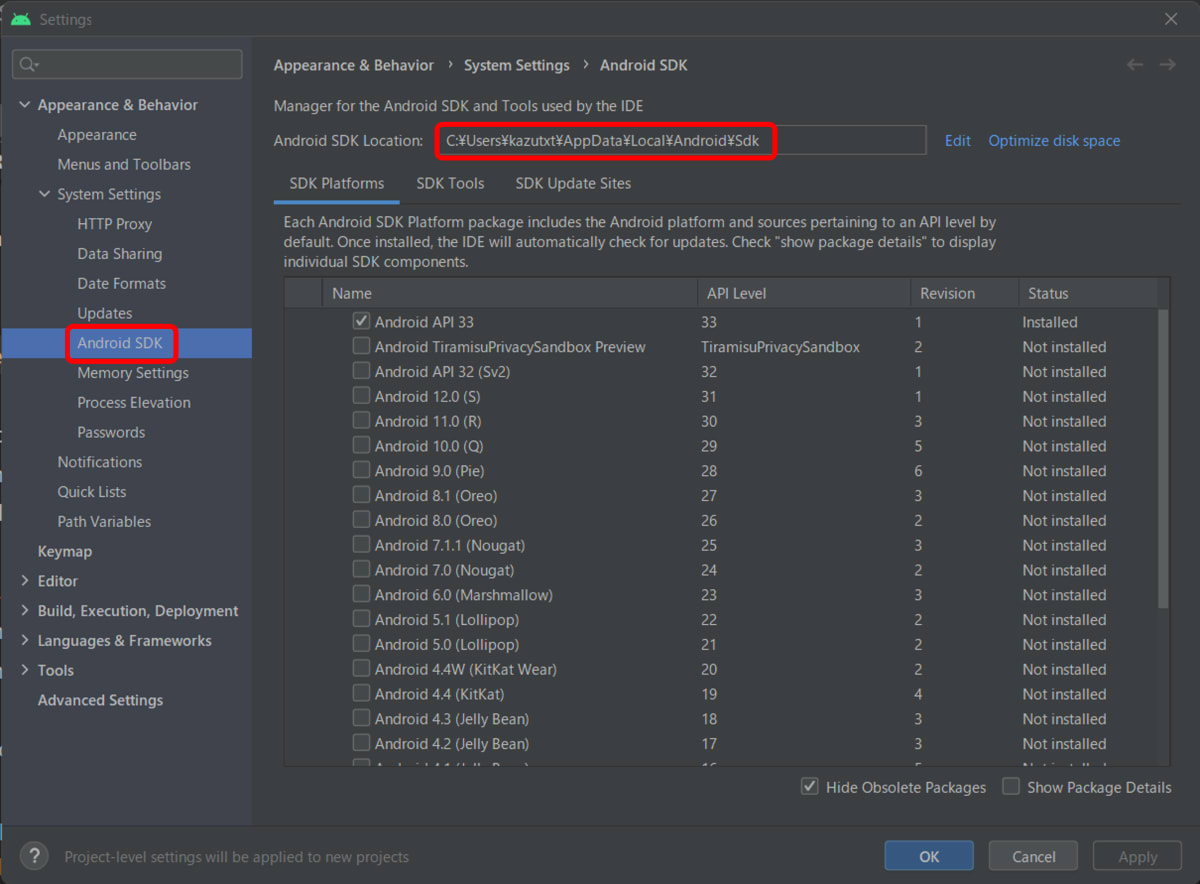Open Date Formats settings page
Viewport: 1200px width, 884px height.
click(x=122, y=284)
